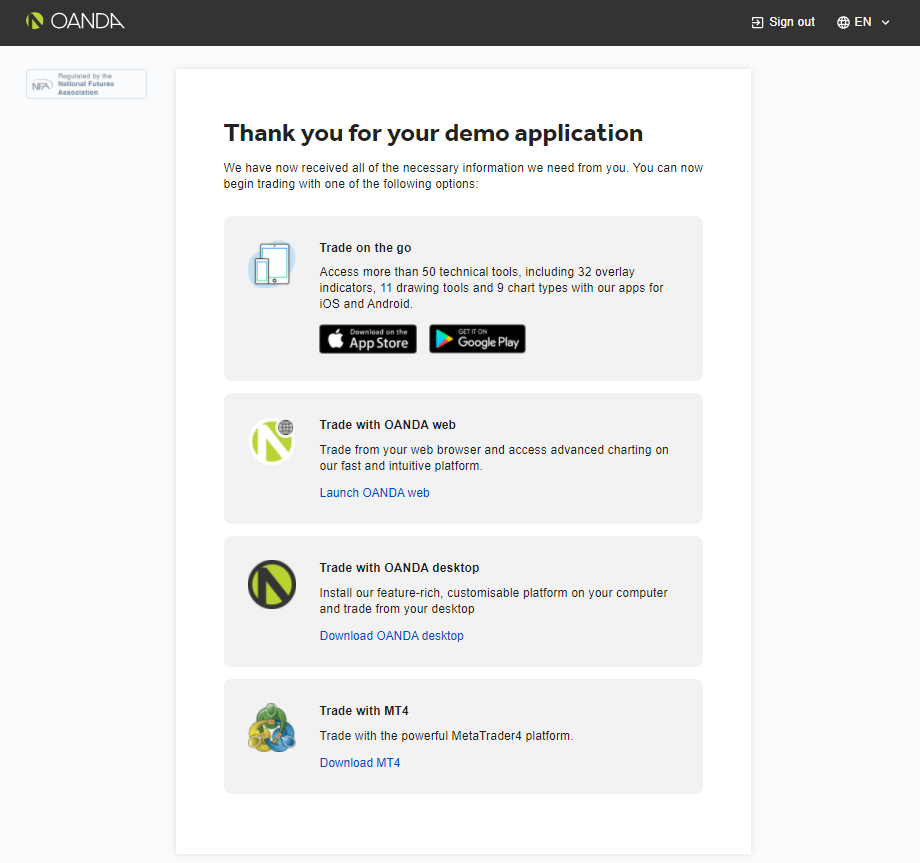Viewport: 920px width, 863px height.
Task: Select the EN language label
Action: tap(862, 22)
